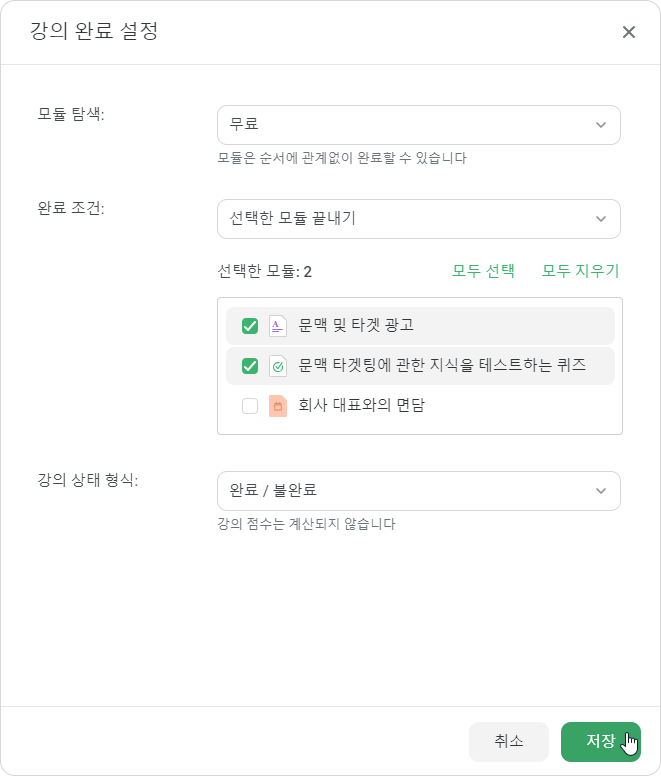The height and width of the screenshot is (776, 661).
Task: Uncheck the 문맥 및 타겟 광고 checkbox
Action: (x=250, y=326)
